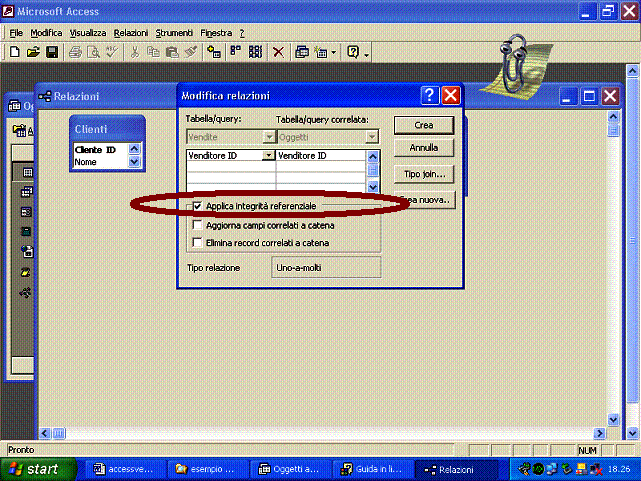Click the Spelling check toolbar icon
This screenshot has height=481, width=641.
point(112,52)
